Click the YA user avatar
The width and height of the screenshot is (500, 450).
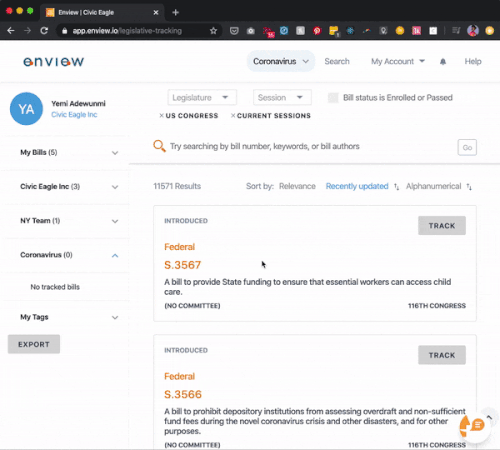point(26,109)
